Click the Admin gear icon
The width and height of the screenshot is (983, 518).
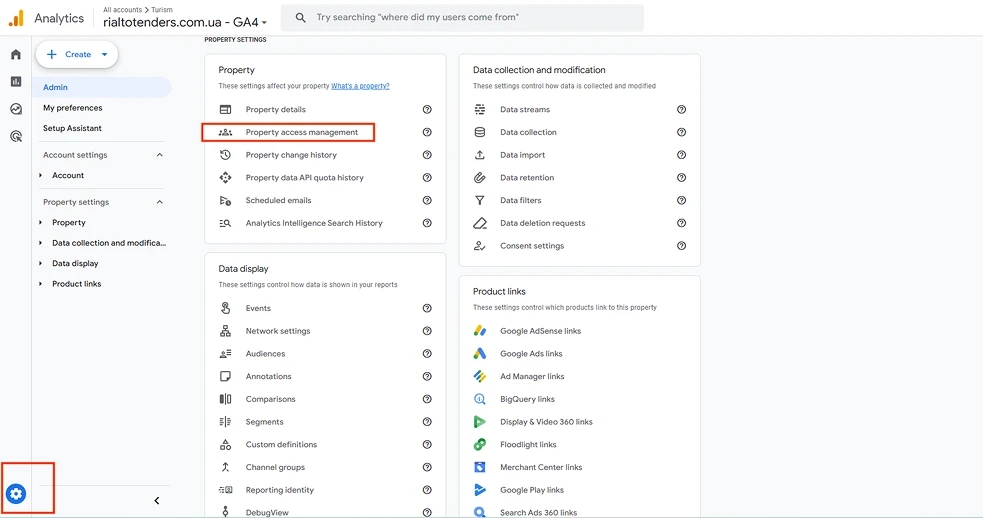tap(16, 494)
